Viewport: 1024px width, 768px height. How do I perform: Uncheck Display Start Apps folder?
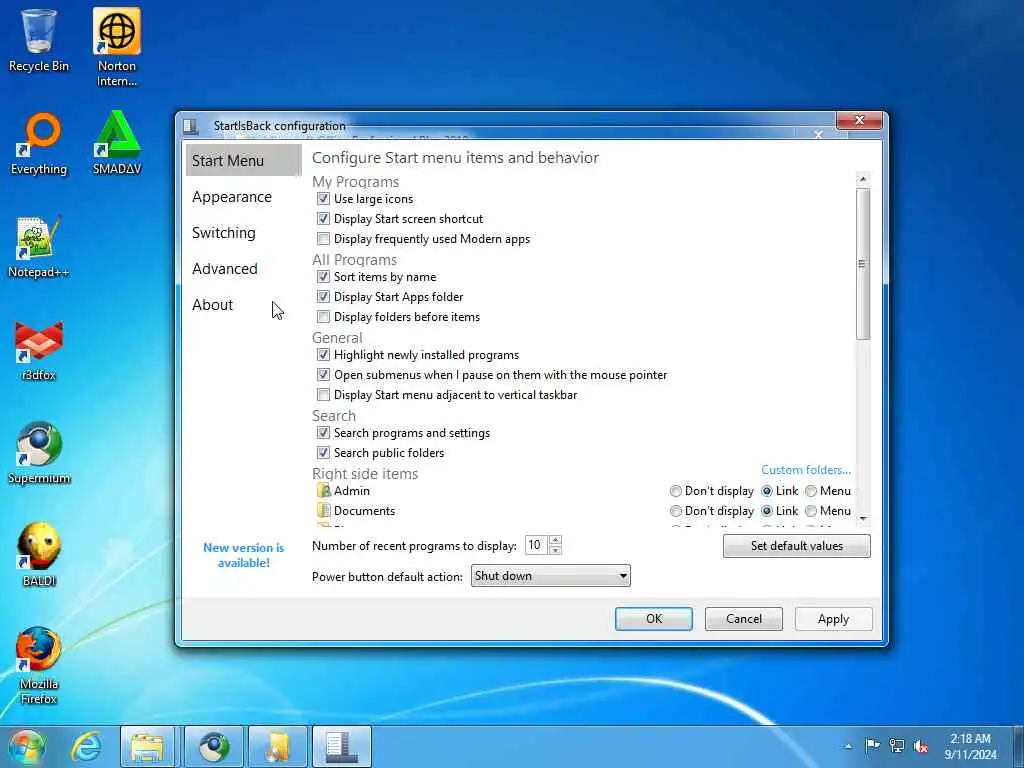[323, 297]
